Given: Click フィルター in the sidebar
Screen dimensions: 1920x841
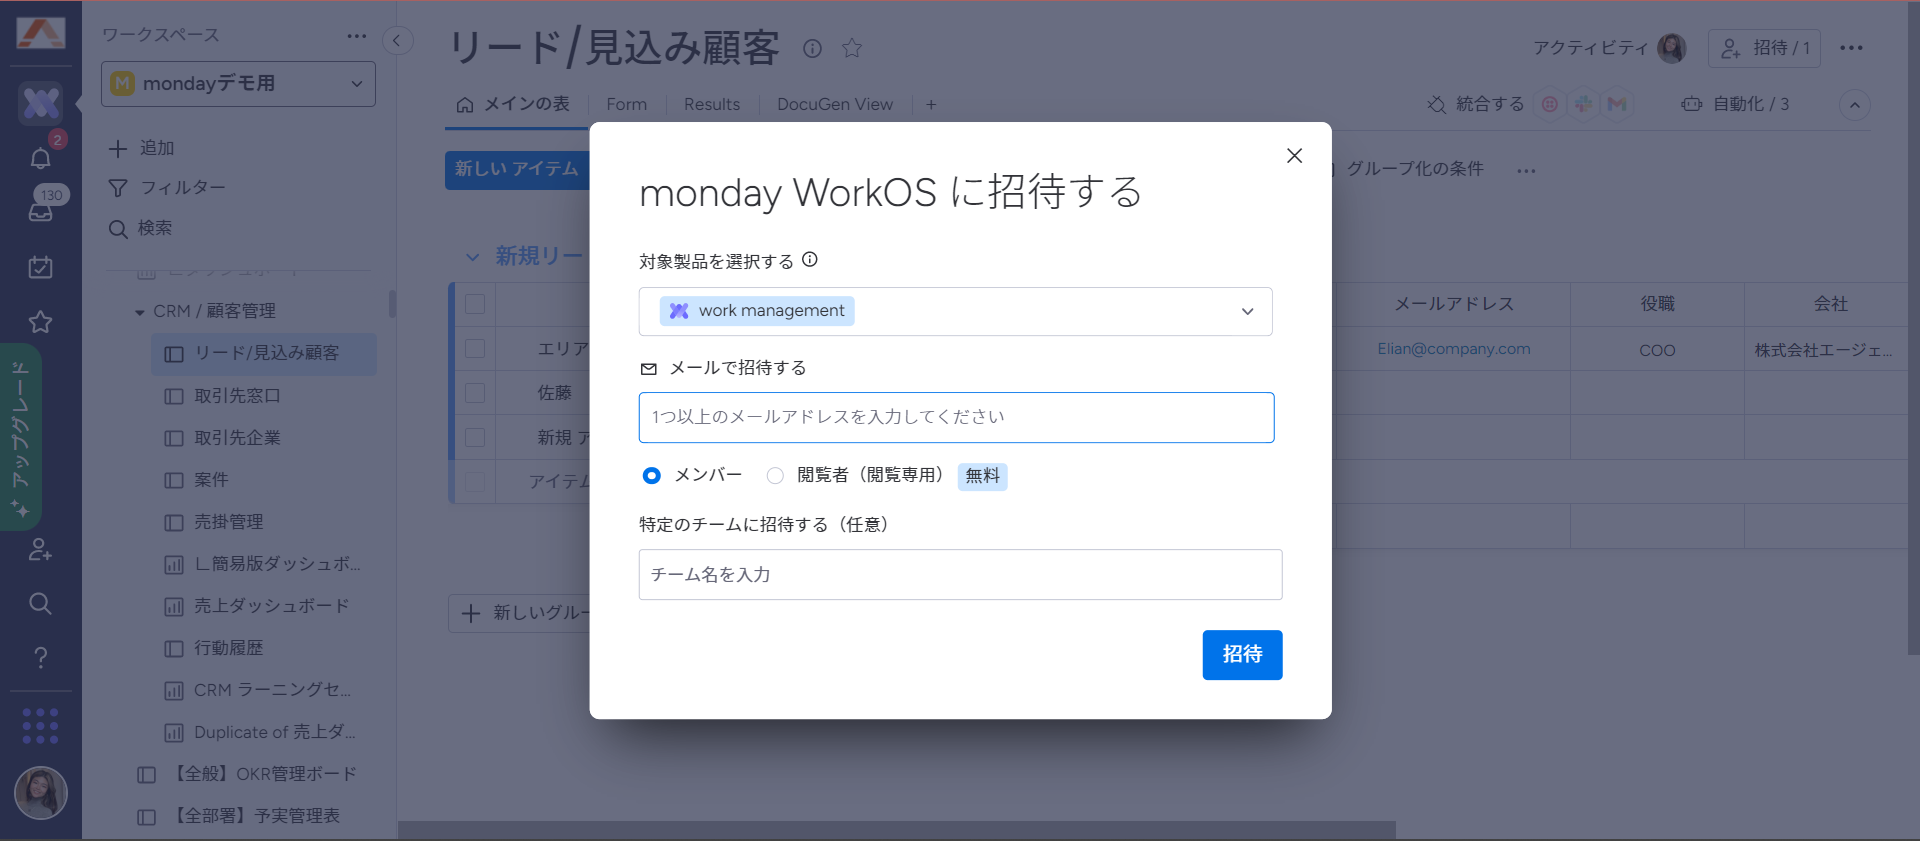Looking at the screenshot, I should tap(167, 188).
